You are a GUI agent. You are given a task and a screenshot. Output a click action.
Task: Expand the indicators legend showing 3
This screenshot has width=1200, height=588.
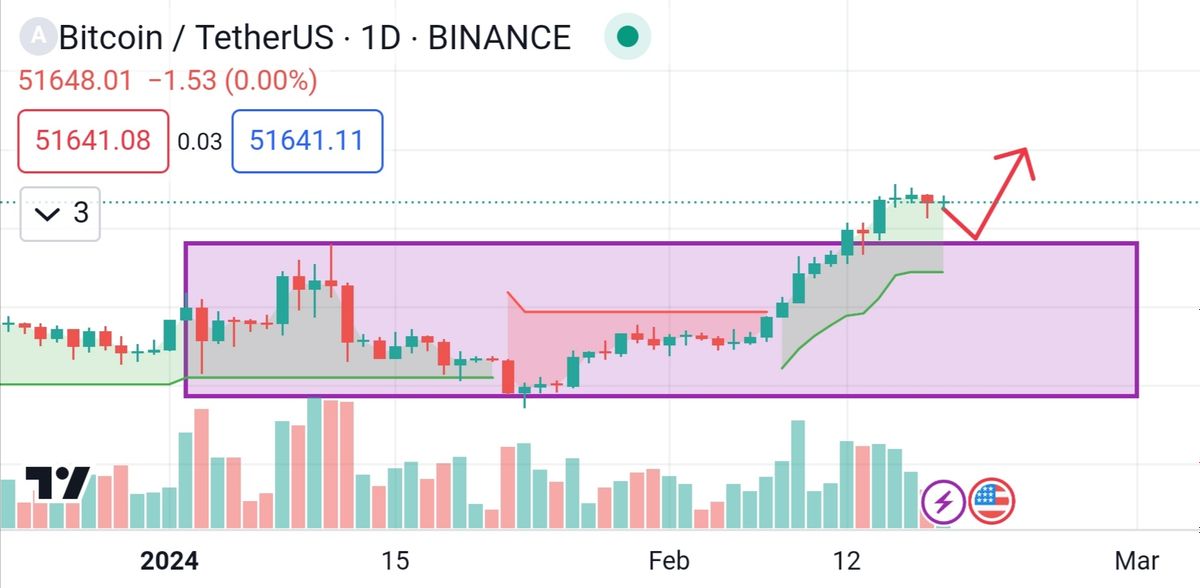[60, 213]
